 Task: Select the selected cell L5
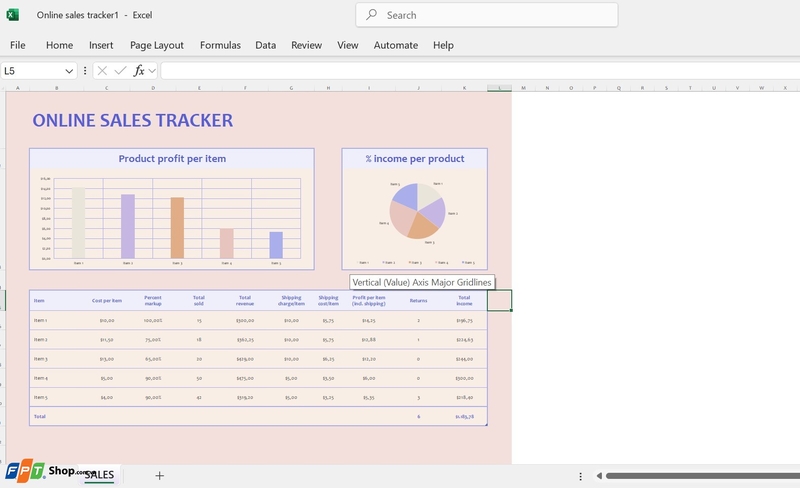pos(499,300)
